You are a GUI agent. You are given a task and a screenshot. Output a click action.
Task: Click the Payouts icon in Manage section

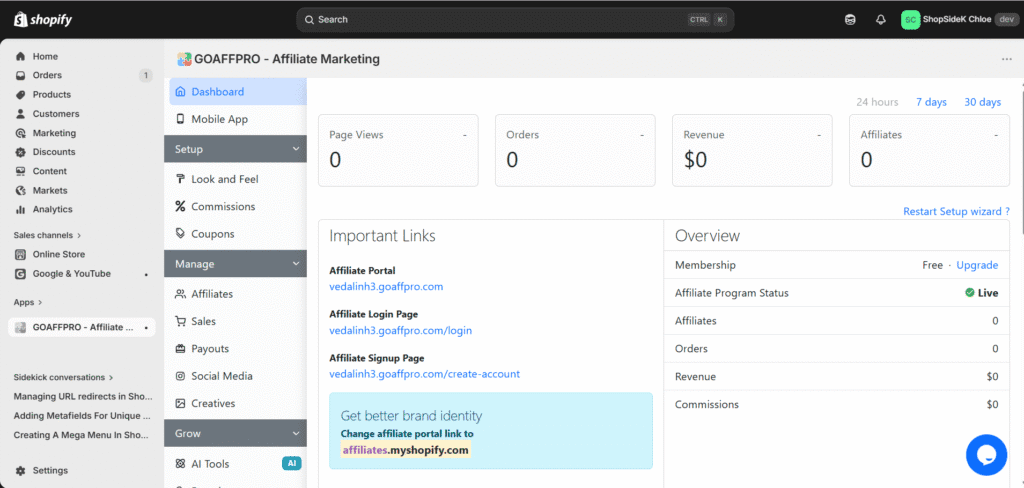click(180, 349)
